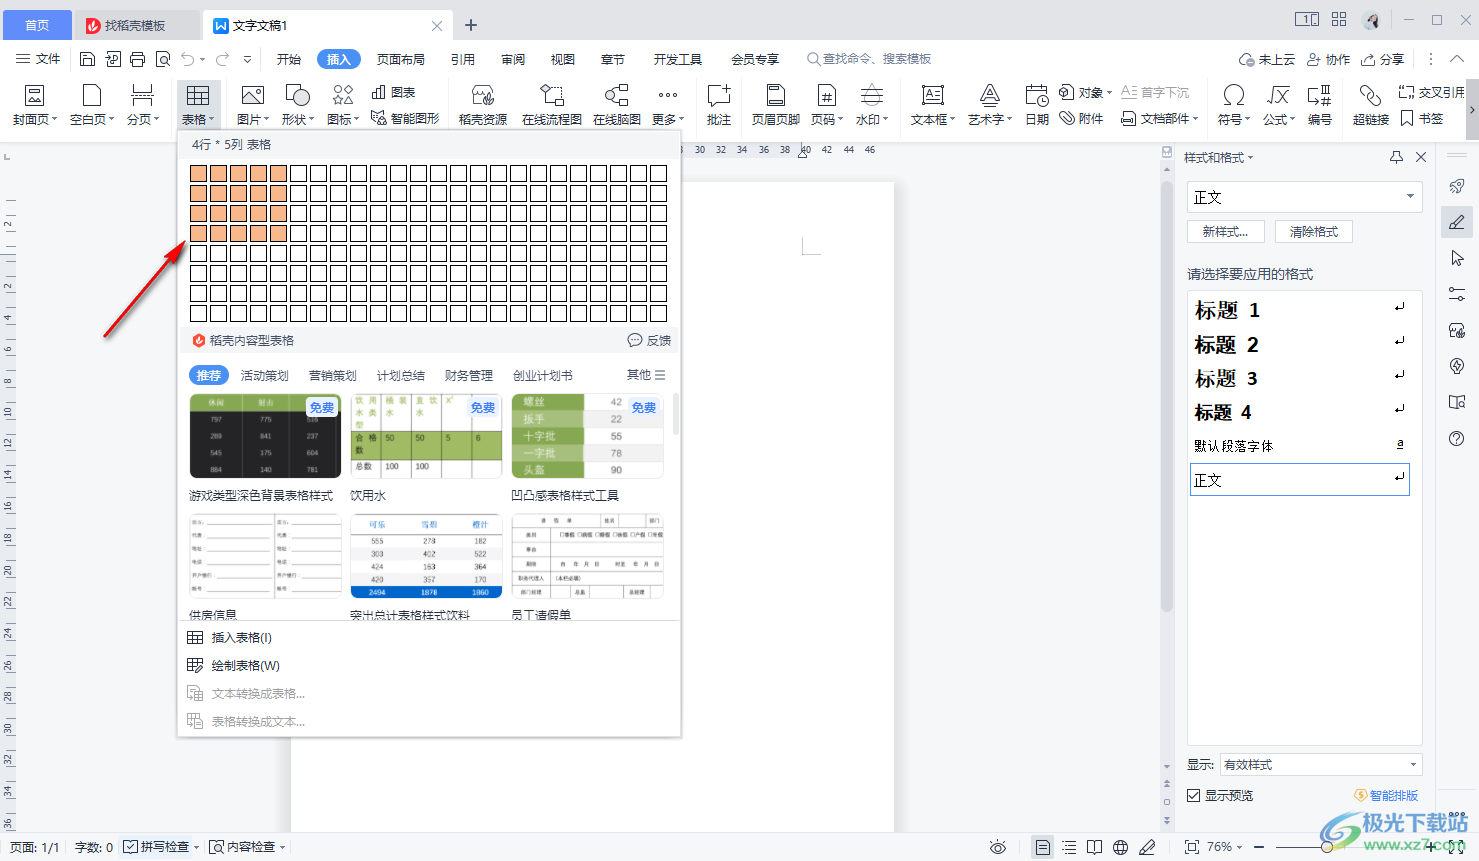The width and height of the screenshot is (1479, 861).
Task: Open the 形状 shapes tool
Action: coord(297,105)
